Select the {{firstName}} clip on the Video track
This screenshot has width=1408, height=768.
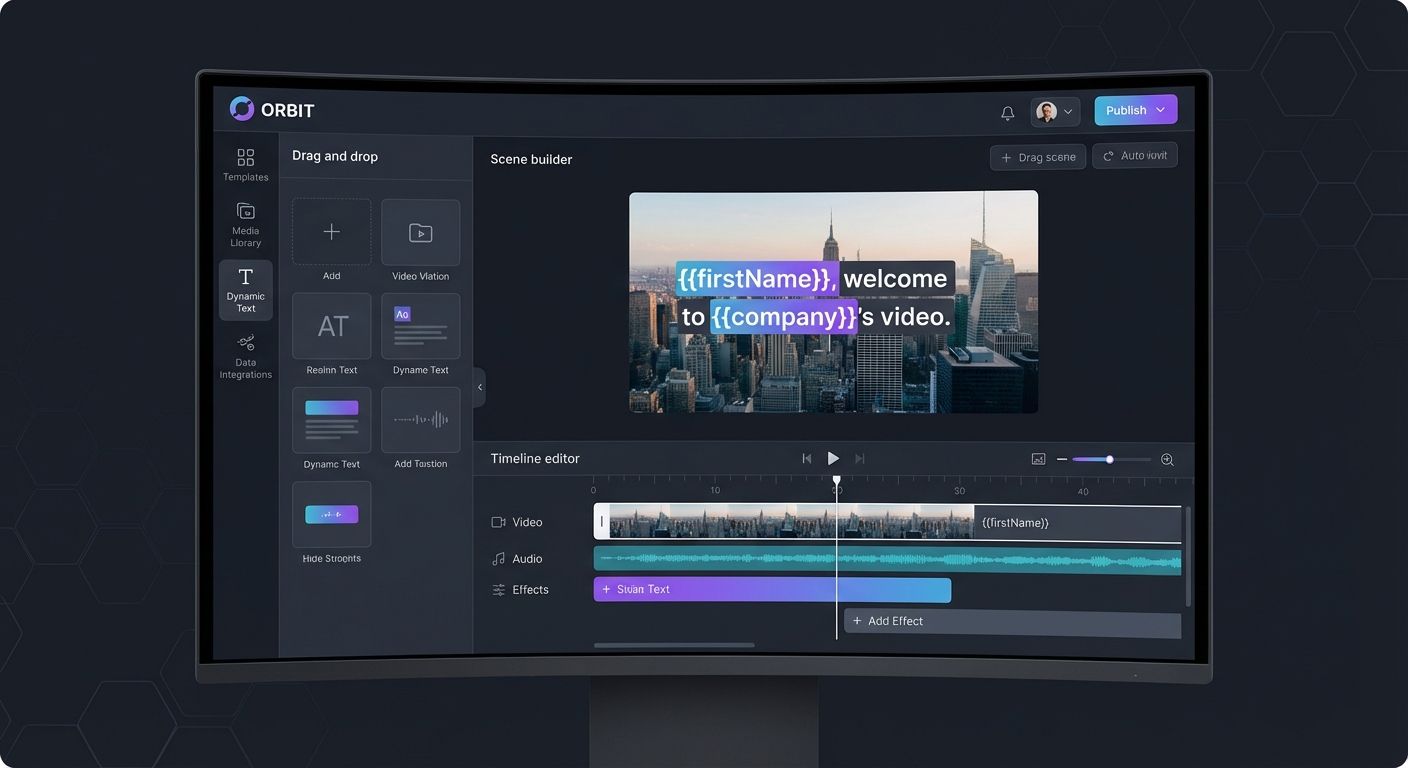(1075, 522)
